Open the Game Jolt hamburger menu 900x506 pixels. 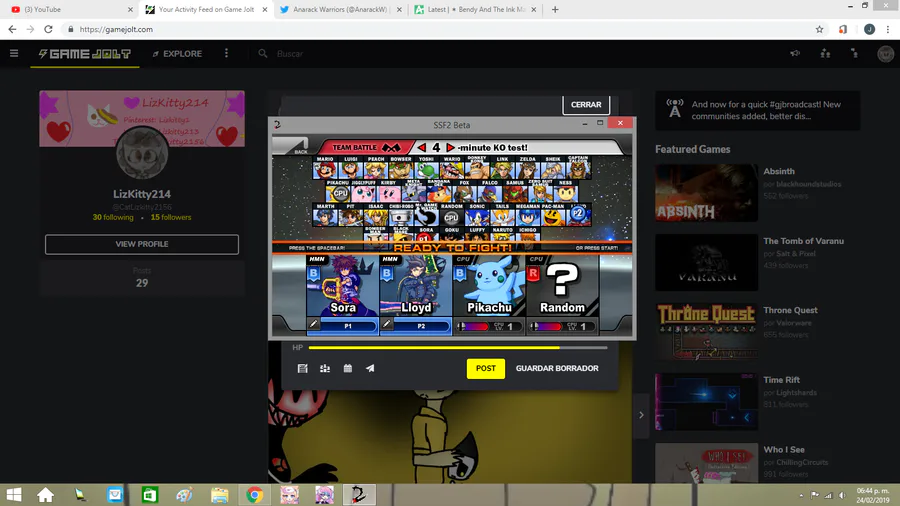click(x=14, y=53)
